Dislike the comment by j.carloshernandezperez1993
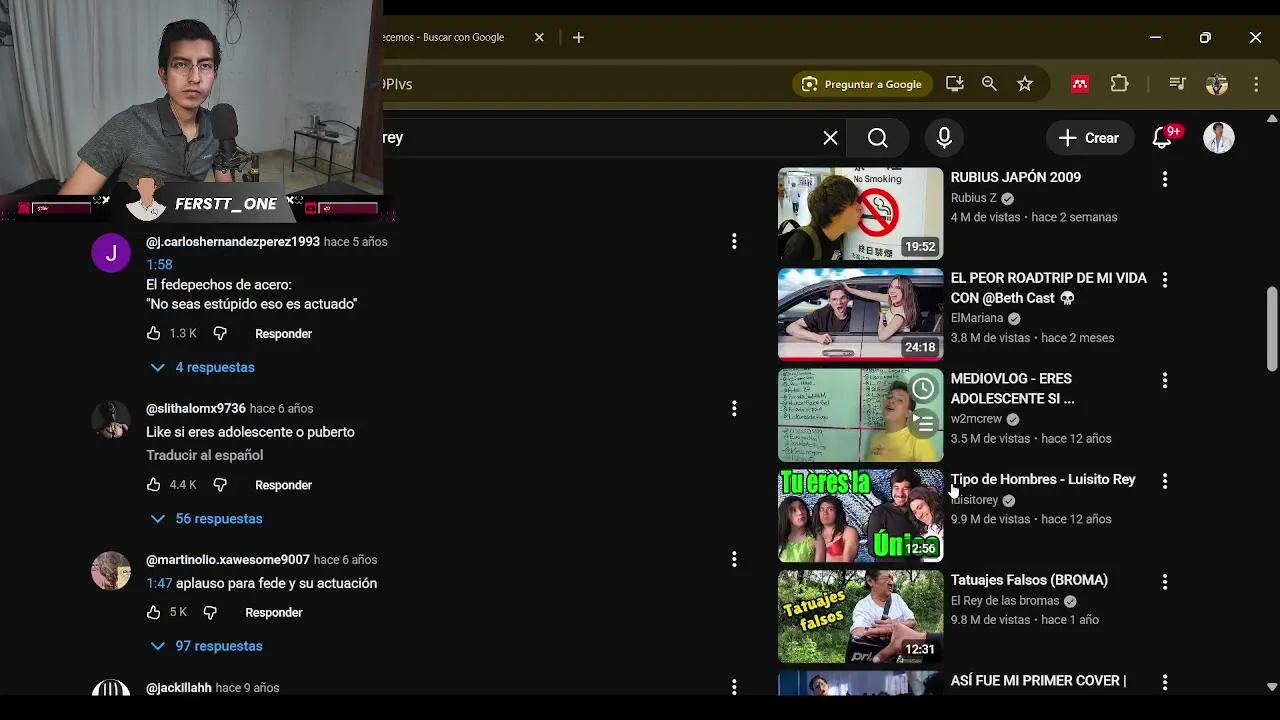Image resolution: width=1280 pixels, height=720 pixels. coord(220,333)
